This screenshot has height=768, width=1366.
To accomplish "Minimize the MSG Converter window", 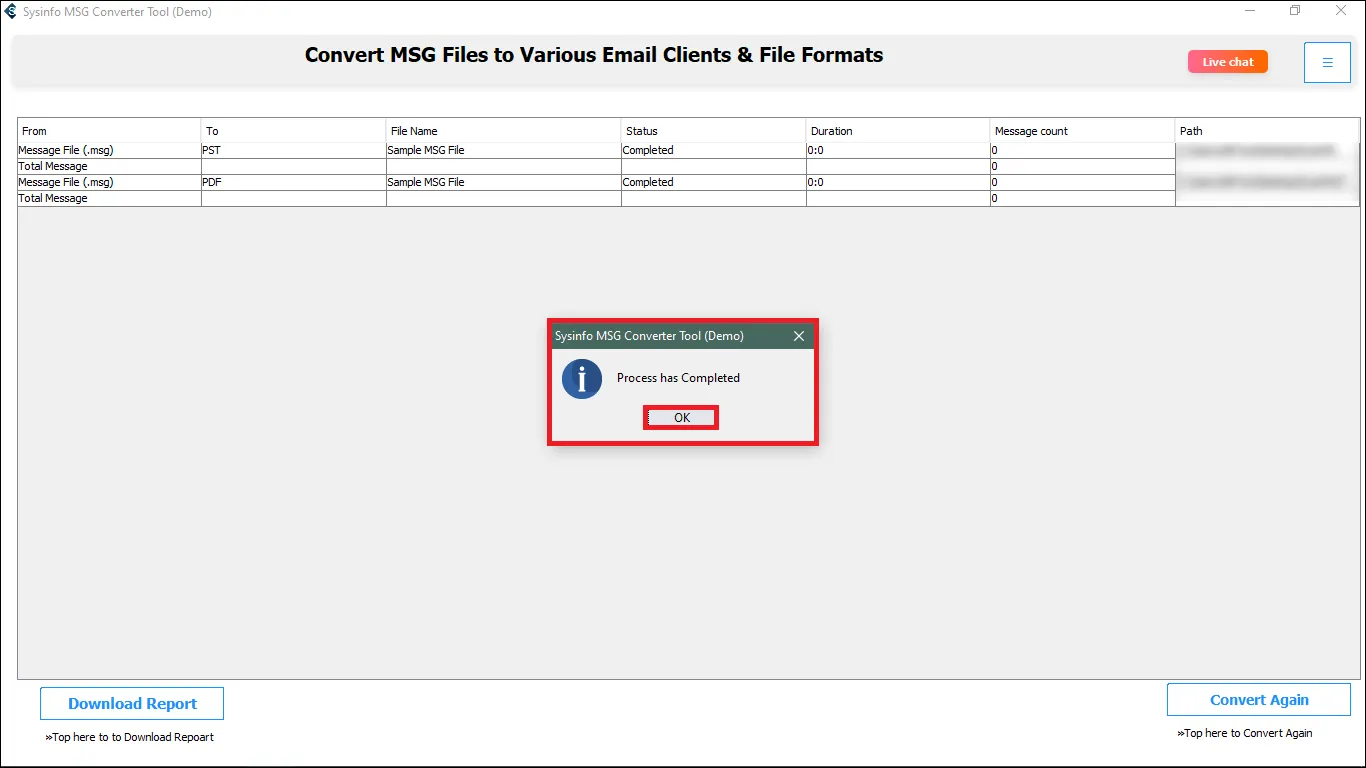I will point(1251,11).
